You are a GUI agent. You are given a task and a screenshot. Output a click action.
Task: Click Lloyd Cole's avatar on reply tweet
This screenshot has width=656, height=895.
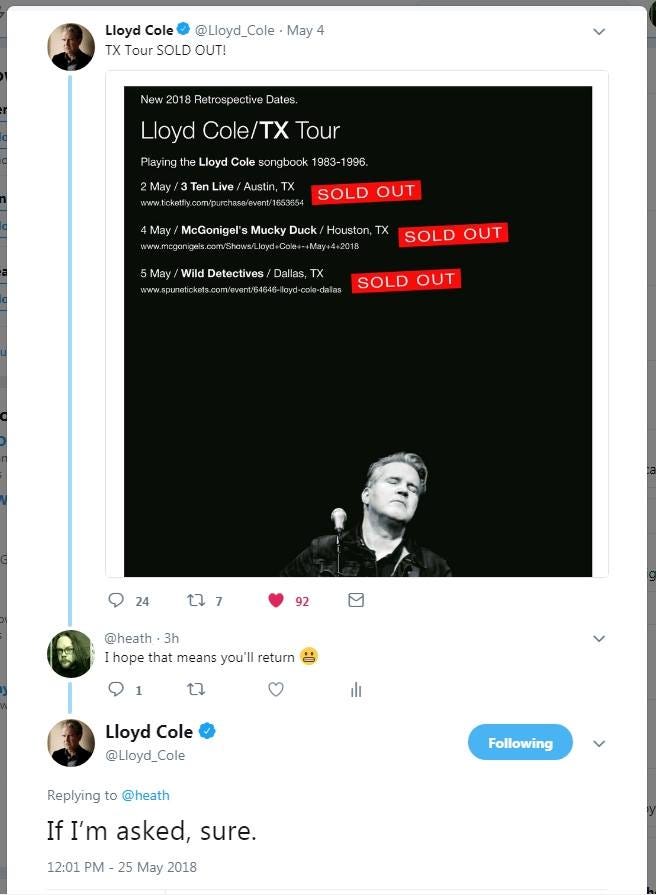[x=71, y=743]
